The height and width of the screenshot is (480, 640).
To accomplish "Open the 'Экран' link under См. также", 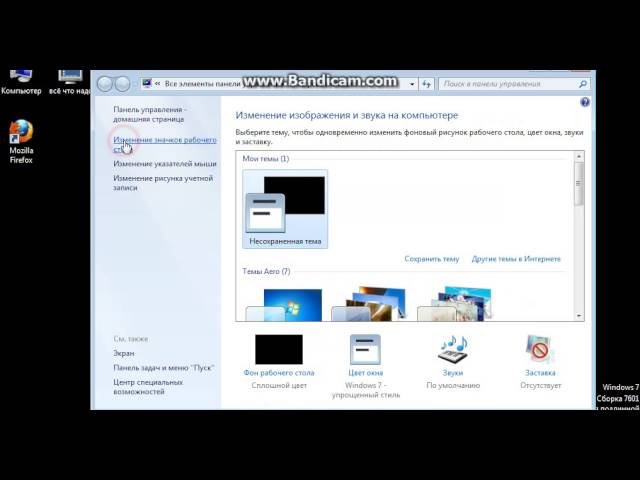I will (124, 353).
